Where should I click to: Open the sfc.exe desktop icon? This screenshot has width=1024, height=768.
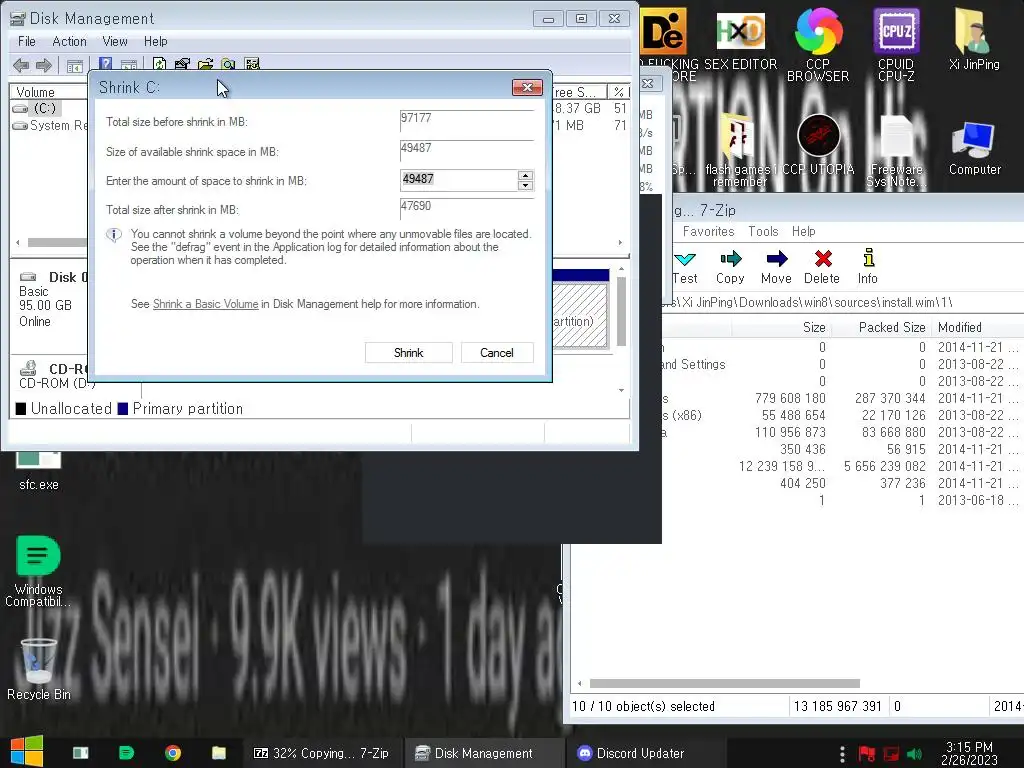[39, 472]
